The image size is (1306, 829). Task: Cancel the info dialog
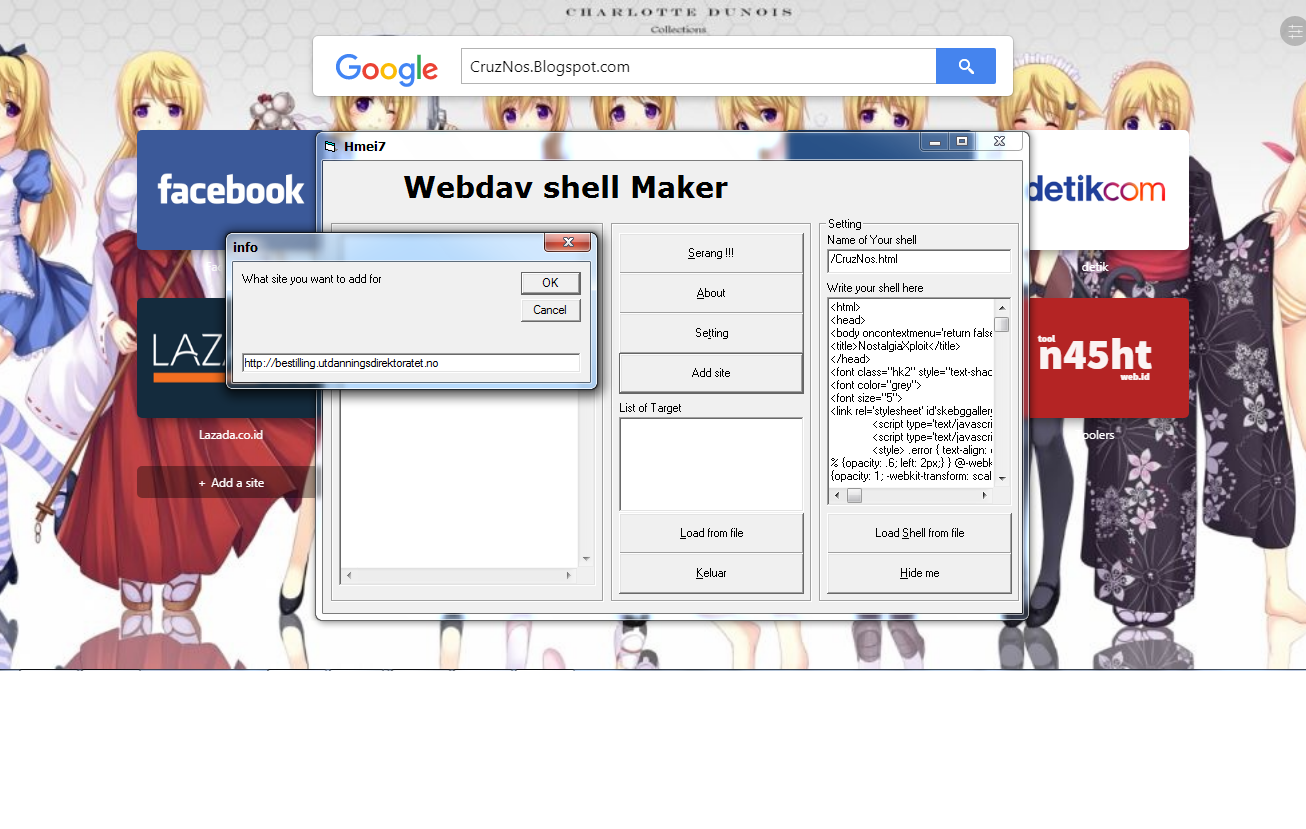pyautogui.click(x=550, y=310)
